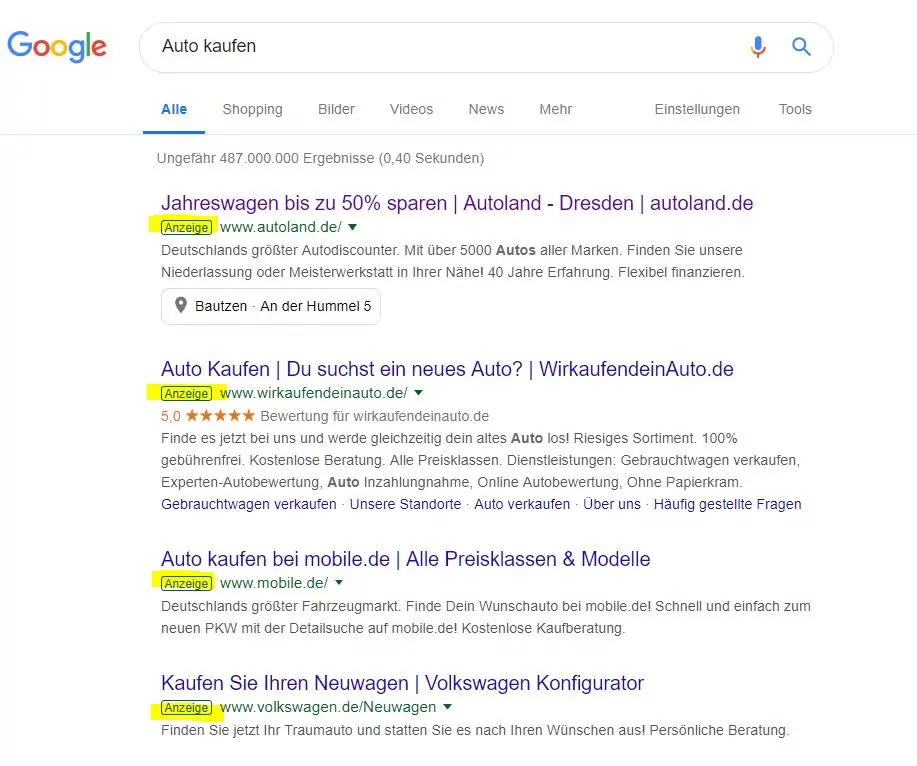Click the Anzeige badge of autoland.de
Screen dimensions: 917x766
(x=186, y=227)
